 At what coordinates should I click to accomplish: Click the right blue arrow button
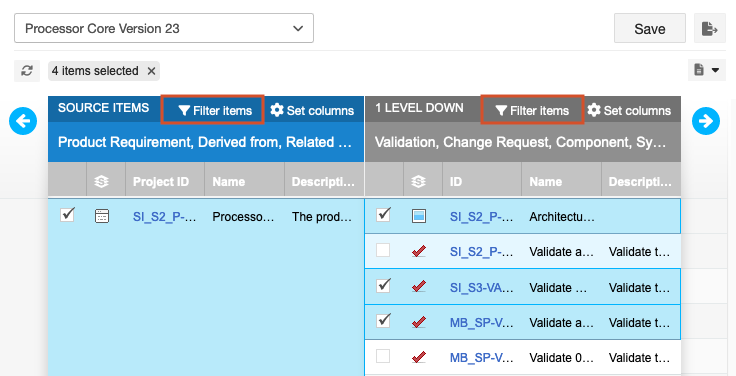pyautogui.click(x=705, y=121)
